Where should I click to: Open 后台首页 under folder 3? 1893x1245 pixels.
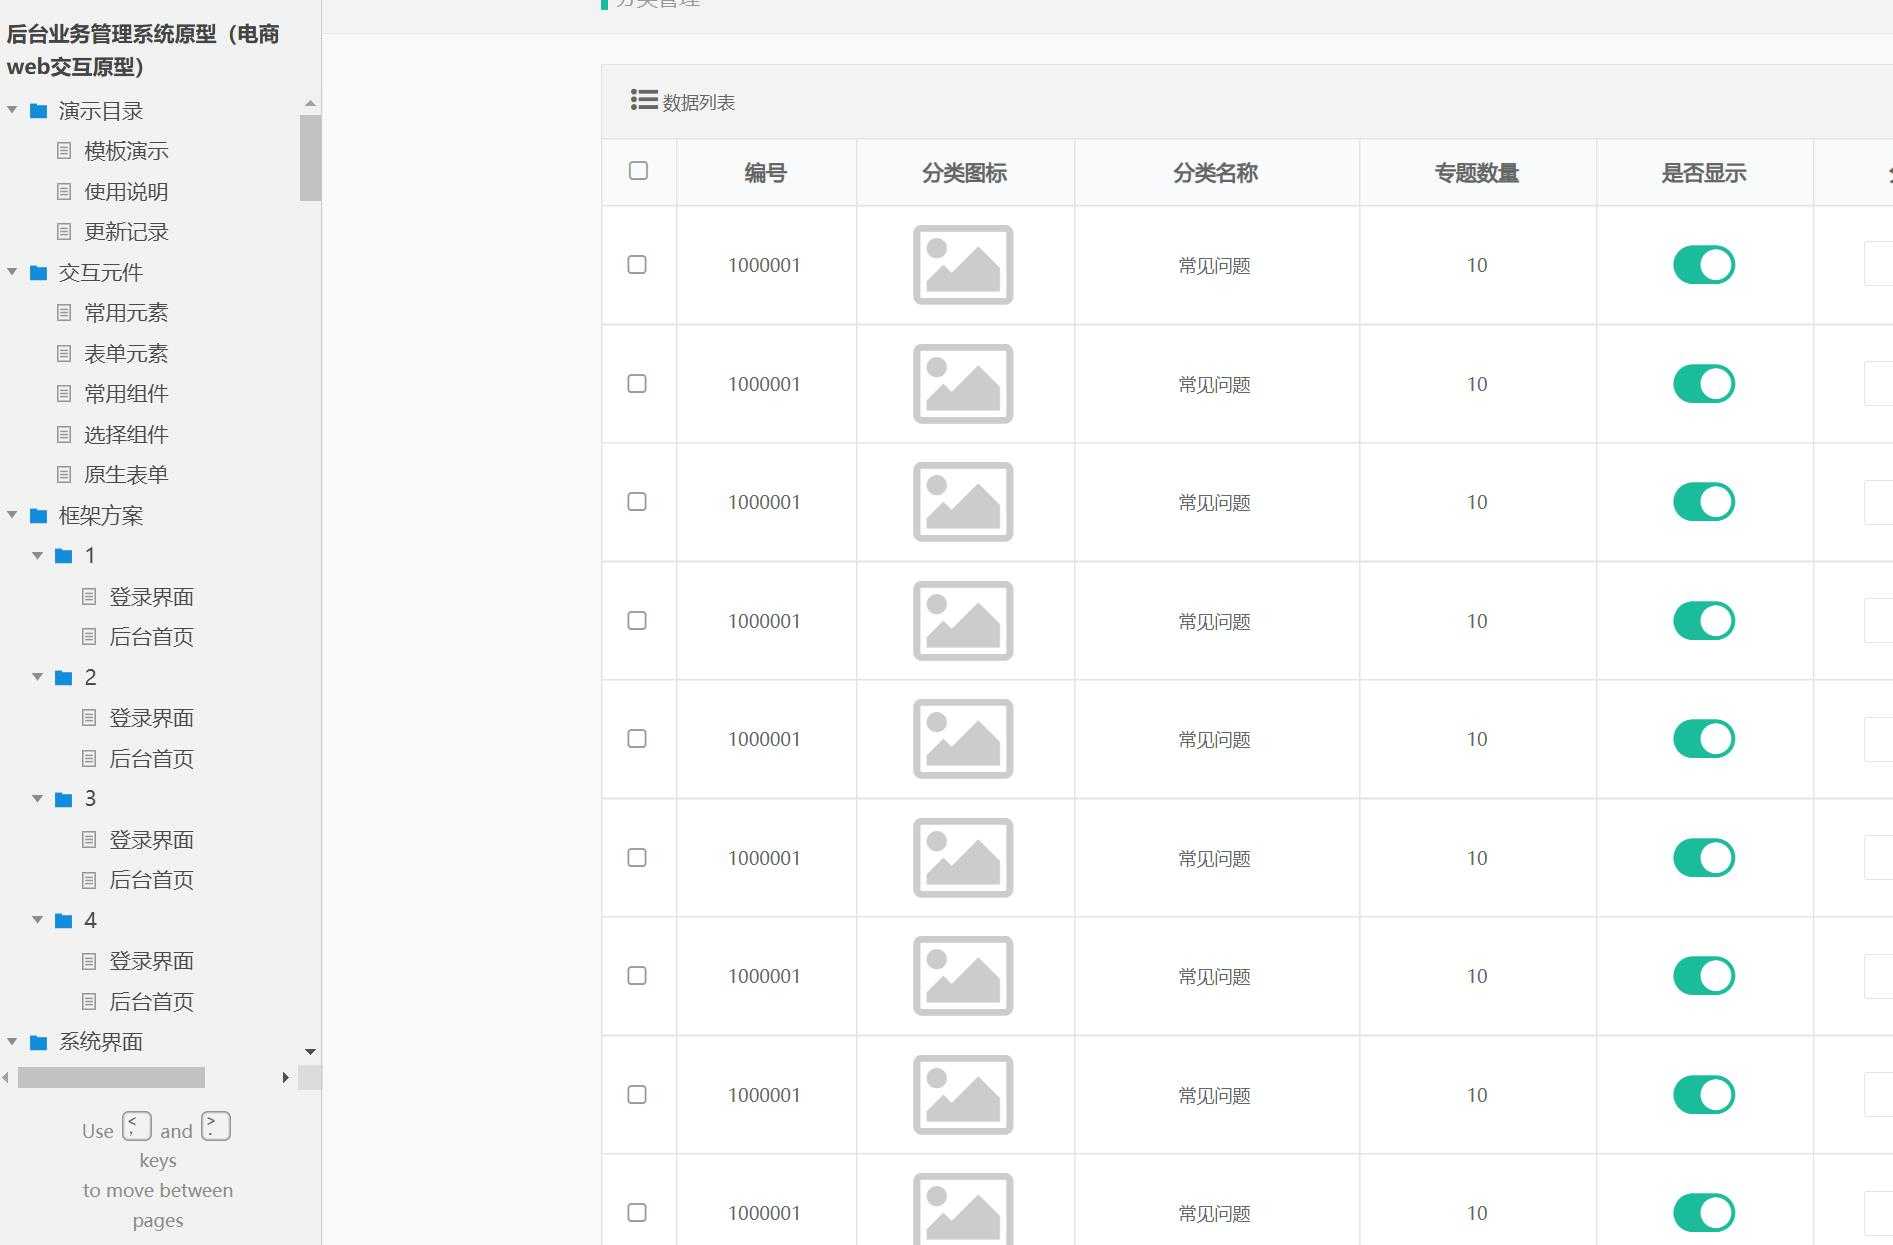click(152, 880)
